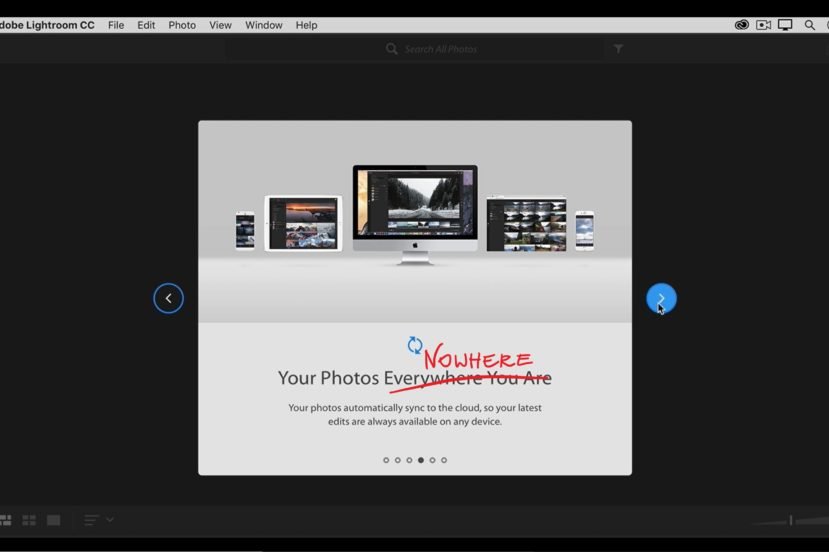
Task: Jump to first slide page dot
Action: point(386,460)
